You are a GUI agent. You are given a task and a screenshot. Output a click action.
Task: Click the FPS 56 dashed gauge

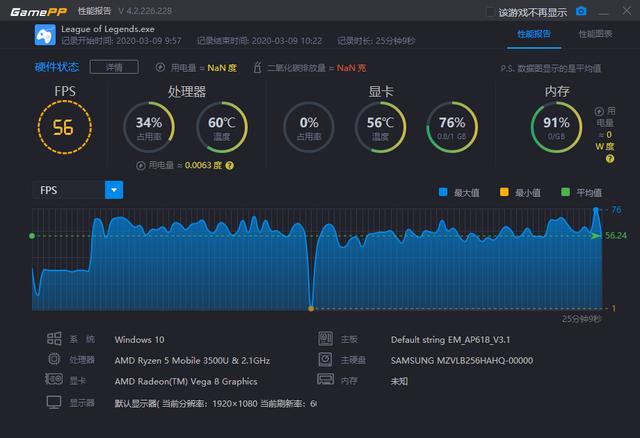tap(64, 127)
